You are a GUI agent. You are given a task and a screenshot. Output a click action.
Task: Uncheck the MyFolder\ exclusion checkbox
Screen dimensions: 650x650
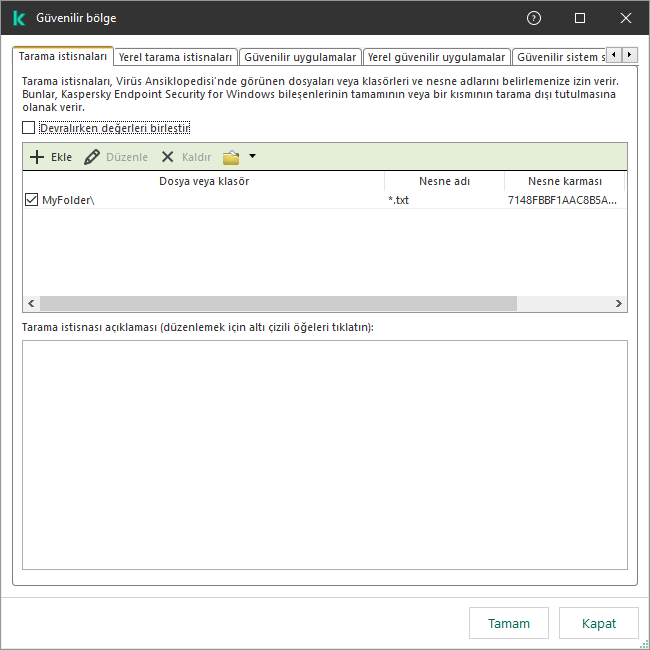(x=31, y=200)
